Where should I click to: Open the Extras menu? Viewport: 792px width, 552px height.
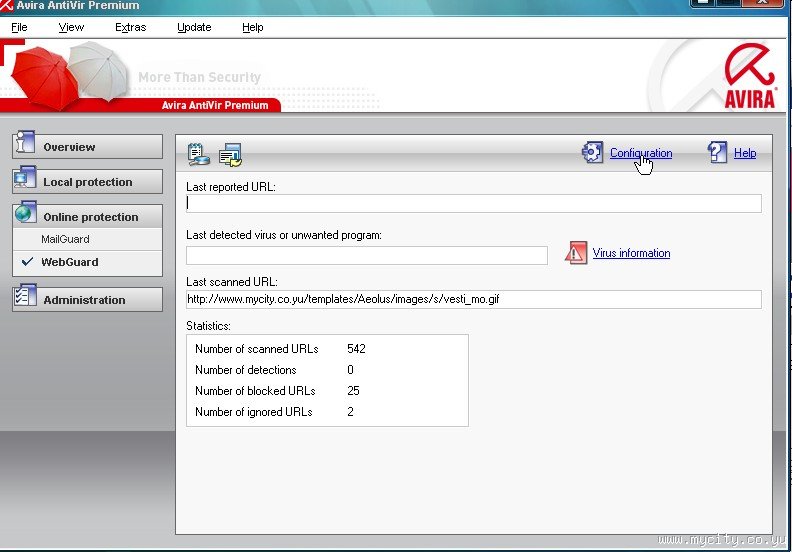click(130, 27)
